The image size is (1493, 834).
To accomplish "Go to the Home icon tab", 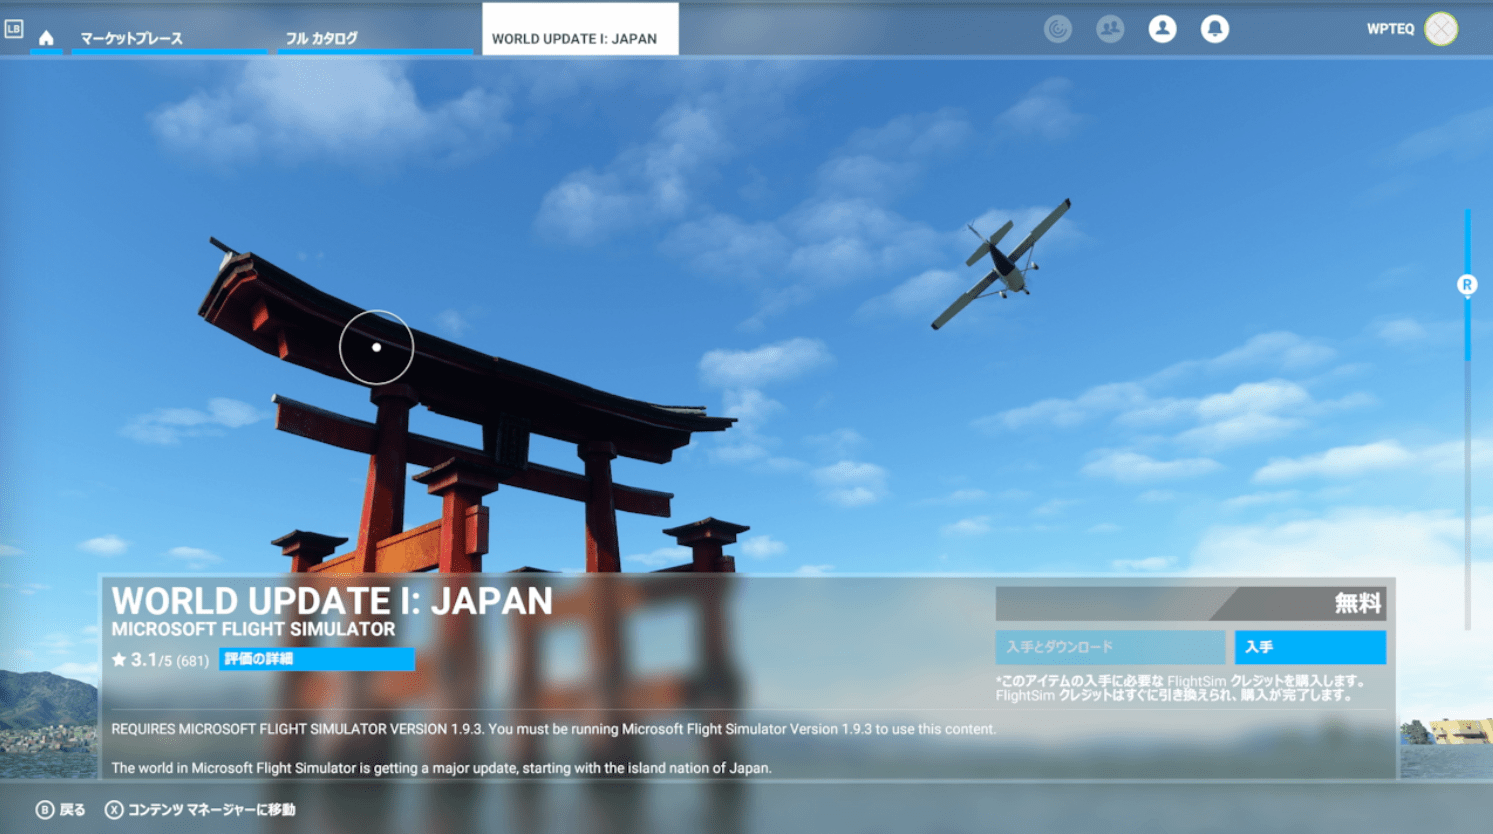I will tap(46, 38).
